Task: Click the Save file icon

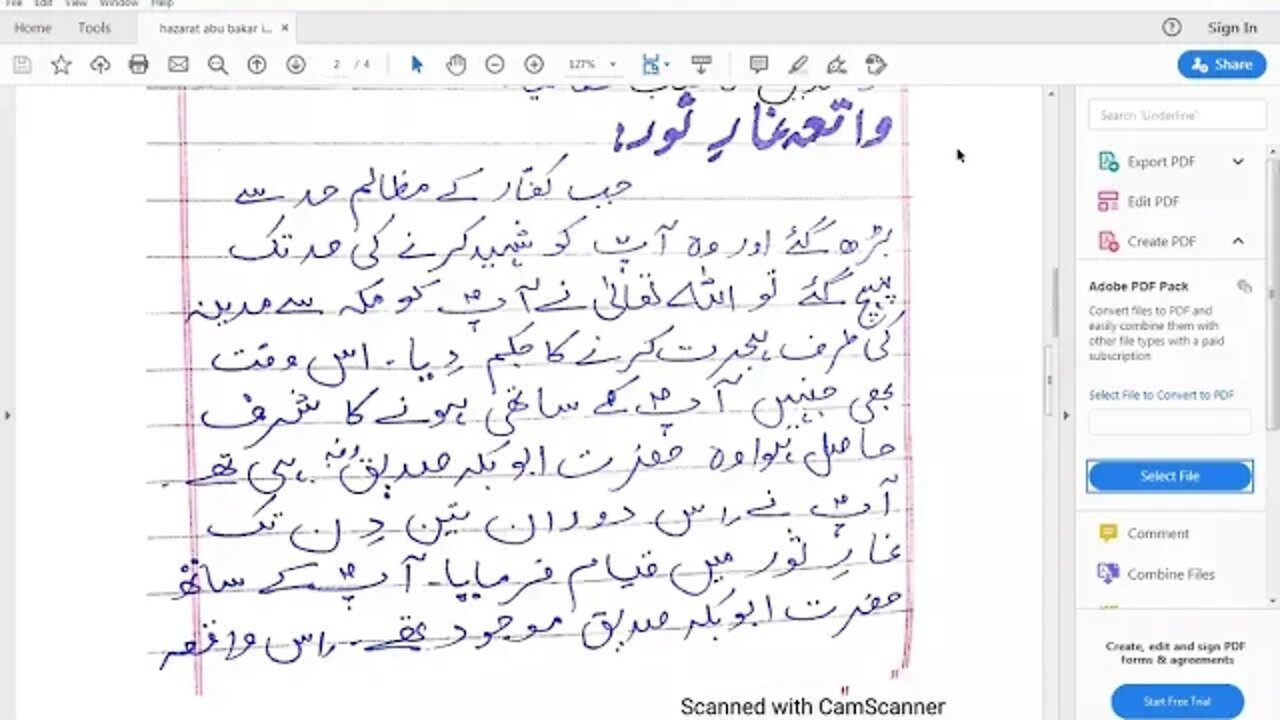Action: coord(22,65)
